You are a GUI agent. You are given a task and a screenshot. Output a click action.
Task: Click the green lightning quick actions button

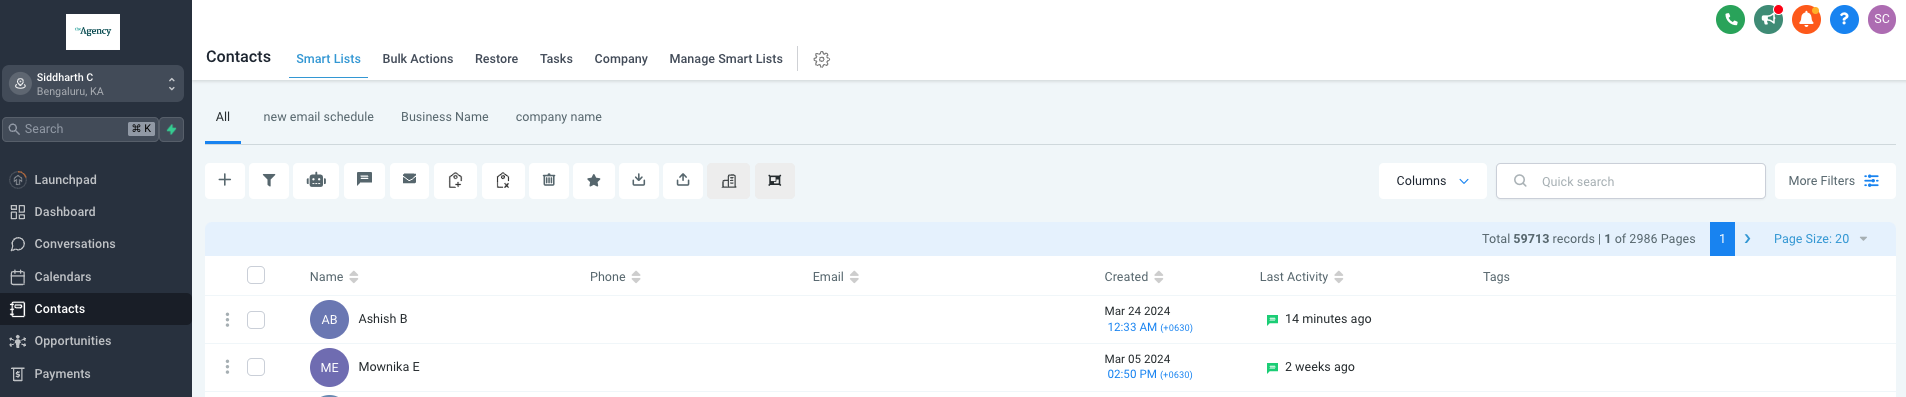(x=172, y=129)
